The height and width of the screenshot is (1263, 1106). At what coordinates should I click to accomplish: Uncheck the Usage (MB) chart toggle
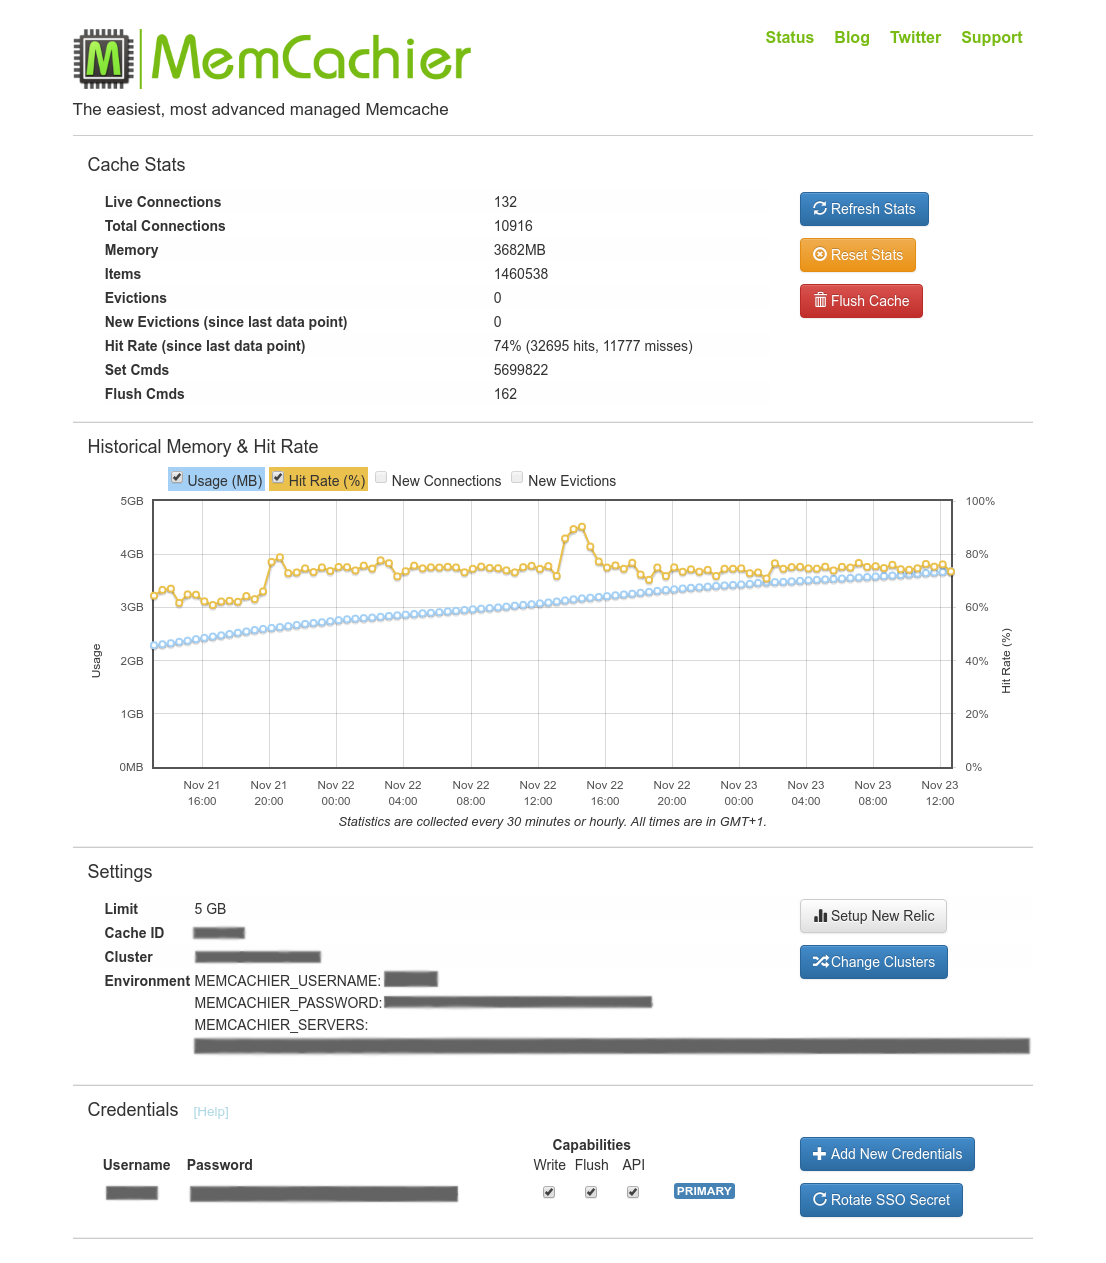pos(177,477)
